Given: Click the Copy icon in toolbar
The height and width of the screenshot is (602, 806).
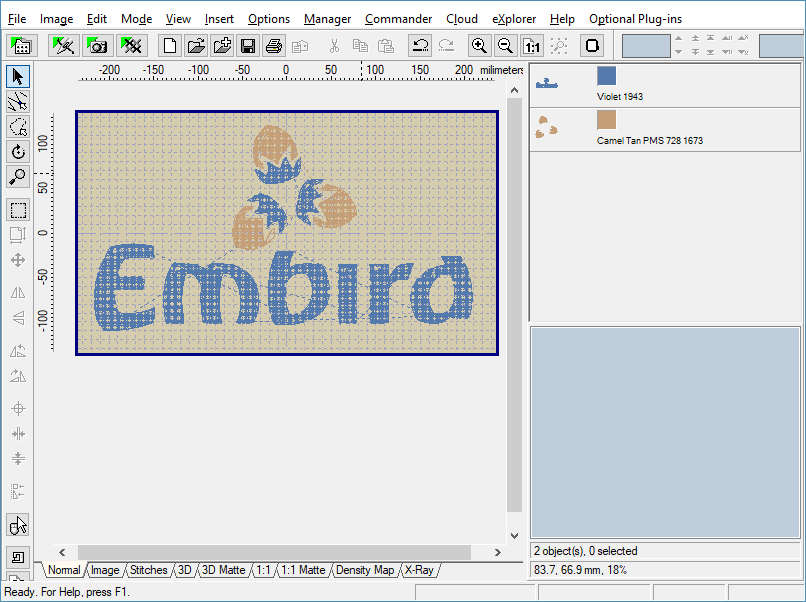Looking at the screenshot, I should 360,46.
